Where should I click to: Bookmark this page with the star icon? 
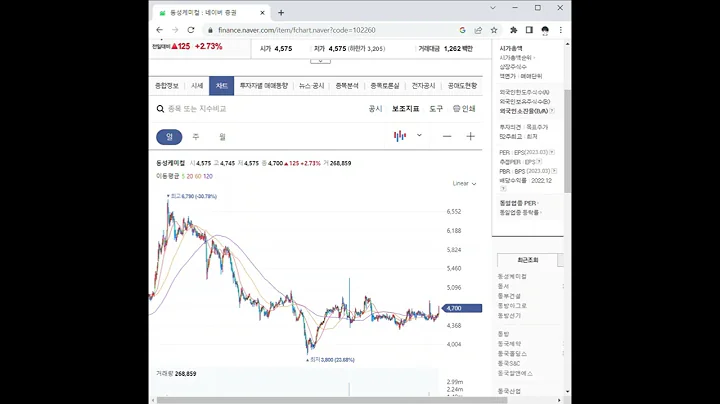(x=494, y=30)
